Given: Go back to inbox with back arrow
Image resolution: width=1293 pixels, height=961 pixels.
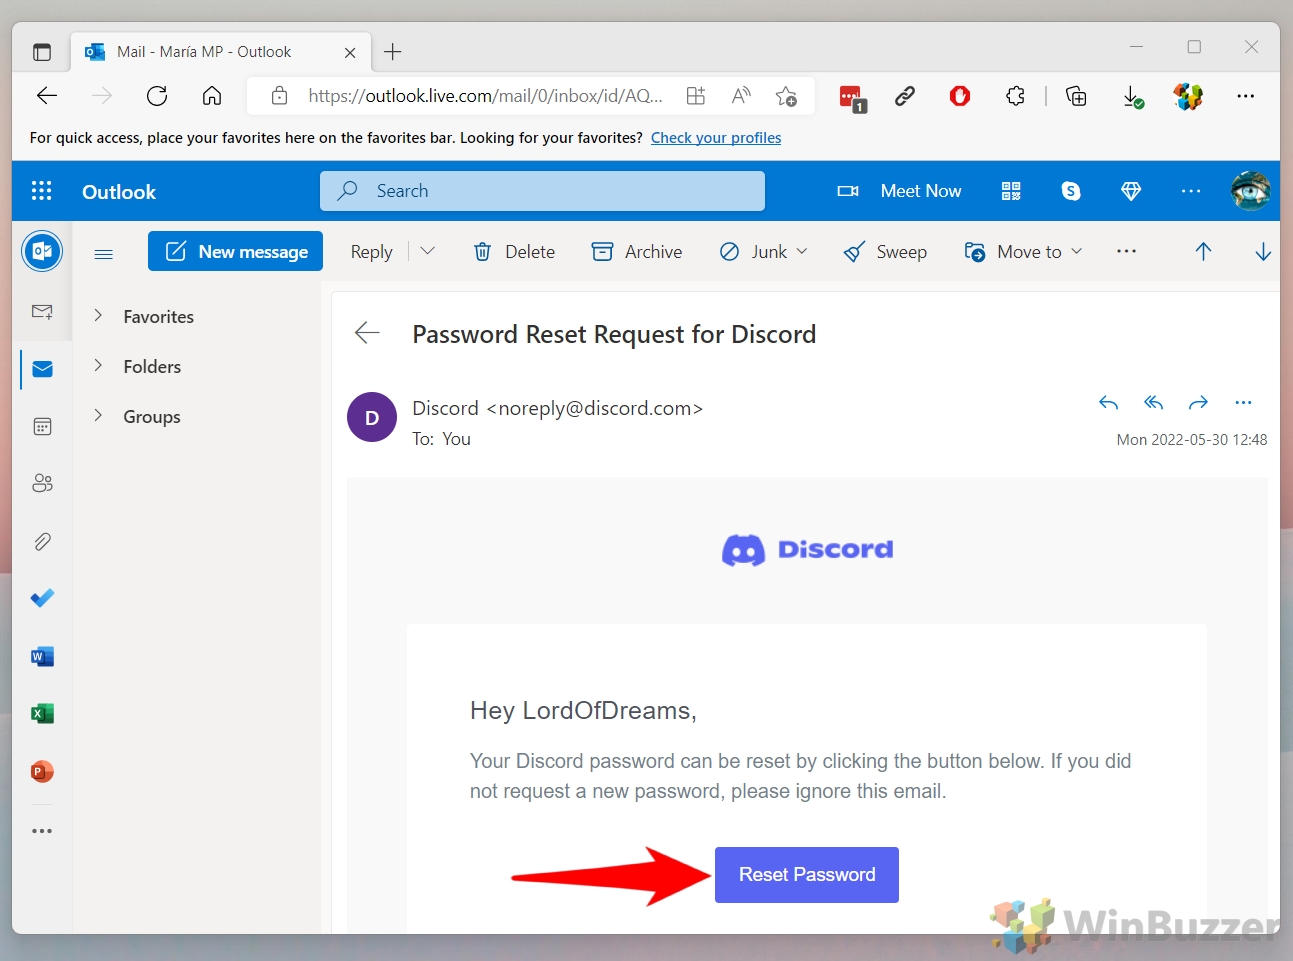Looking at the screenshot, I should [x=367, y=333].
